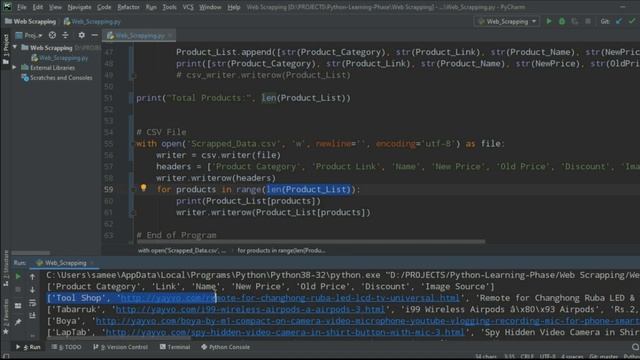The image size is (640, 360).
Task: Open the Web_Scrapping run configuration dropdown
Action: pos(507,21)
